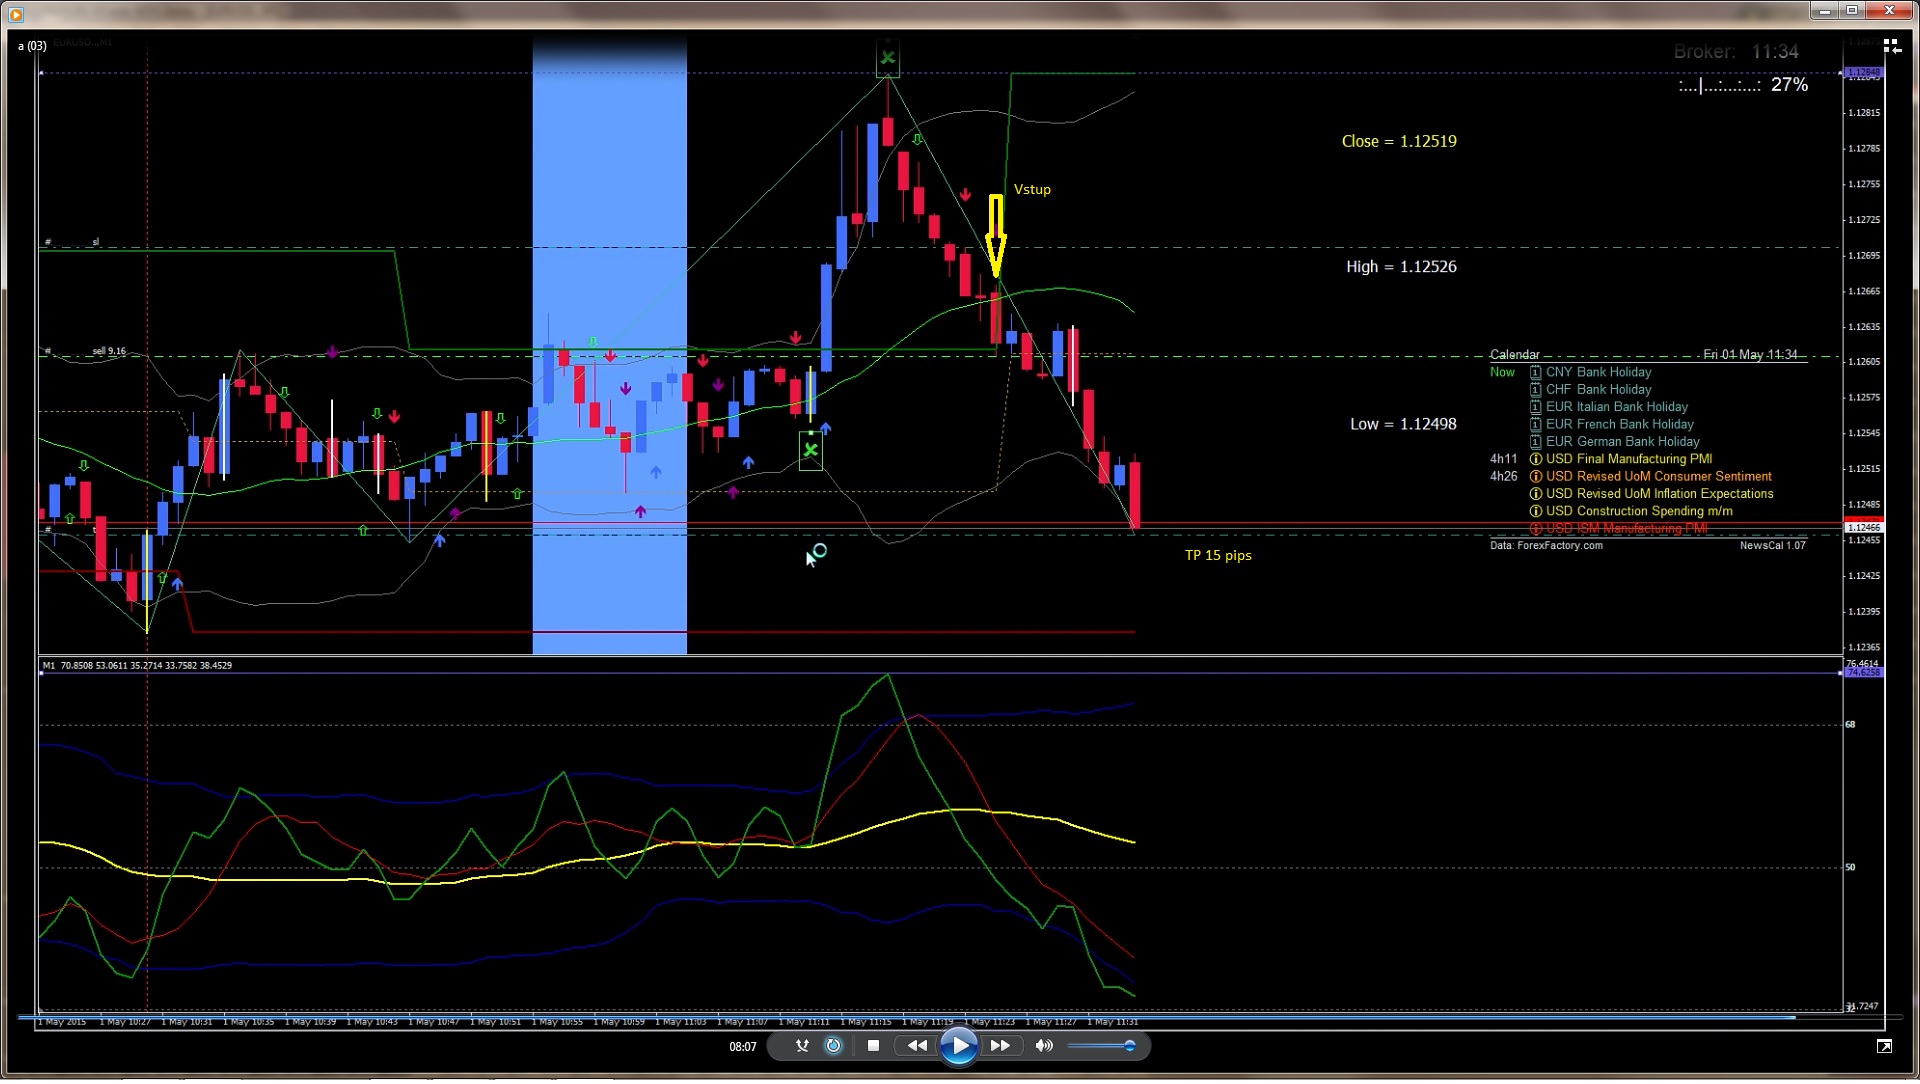Click the 4h26 countdown label
The height and width of the screenshot is (1084, 1920).
pyautogui.click(x=1503, y=477)
